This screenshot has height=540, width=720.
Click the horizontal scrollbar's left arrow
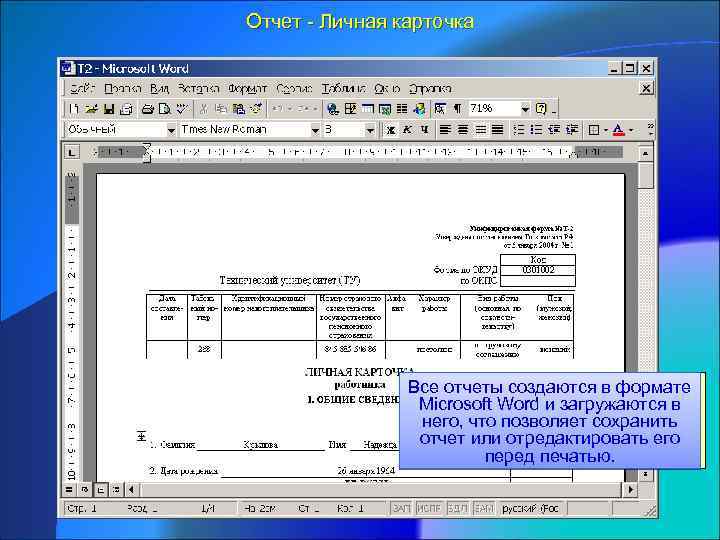pyautogui.click(x=132, y=489)
